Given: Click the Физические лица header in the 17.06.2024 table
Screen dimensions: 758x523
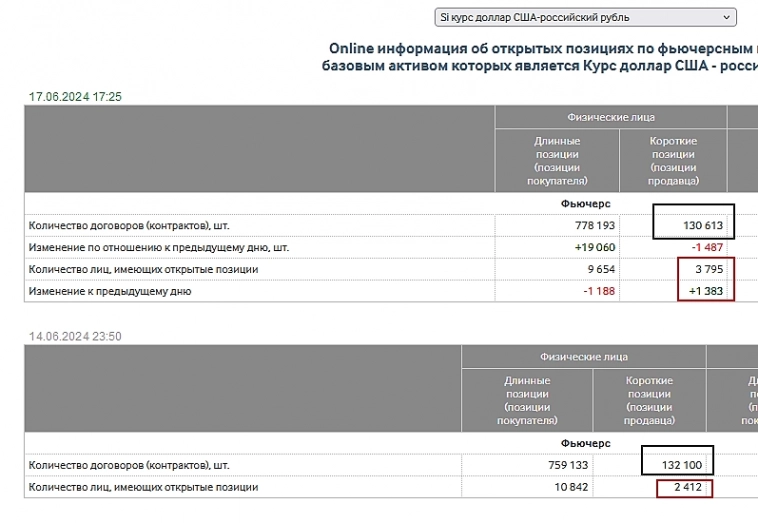Looking at the screenshot, I should pos(610,117).
